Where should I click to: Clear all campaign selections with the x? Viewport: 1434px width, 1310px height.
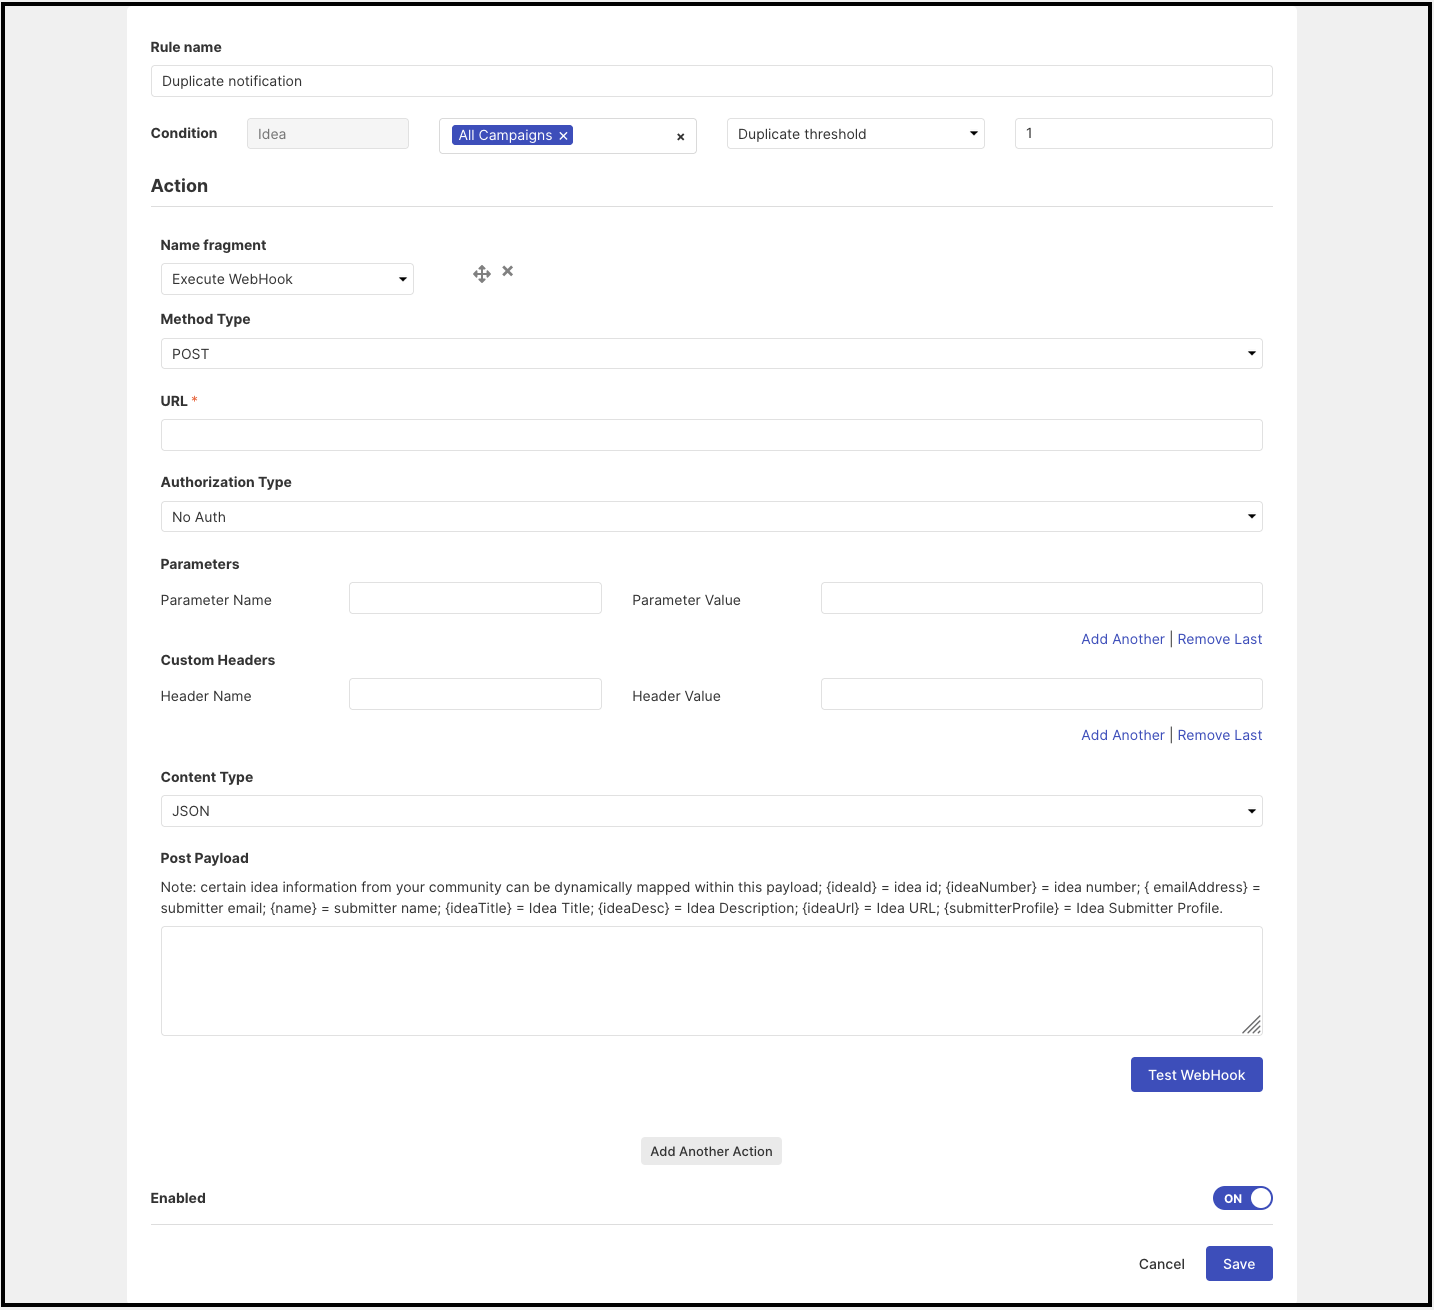click(681, 137)
